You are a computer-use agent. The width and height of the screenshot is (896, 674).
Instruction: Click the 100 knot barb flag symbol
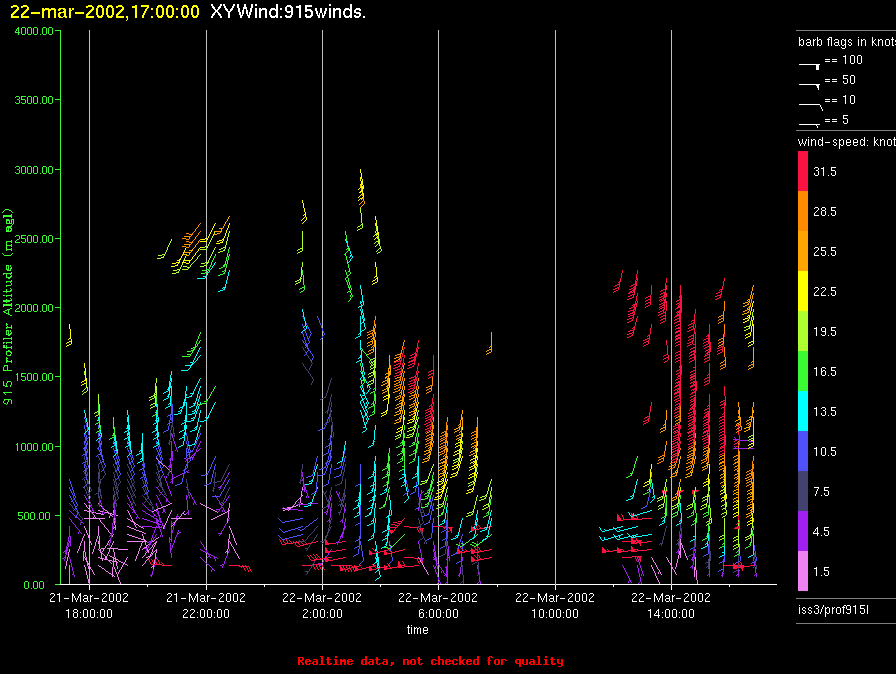(809, 64)
